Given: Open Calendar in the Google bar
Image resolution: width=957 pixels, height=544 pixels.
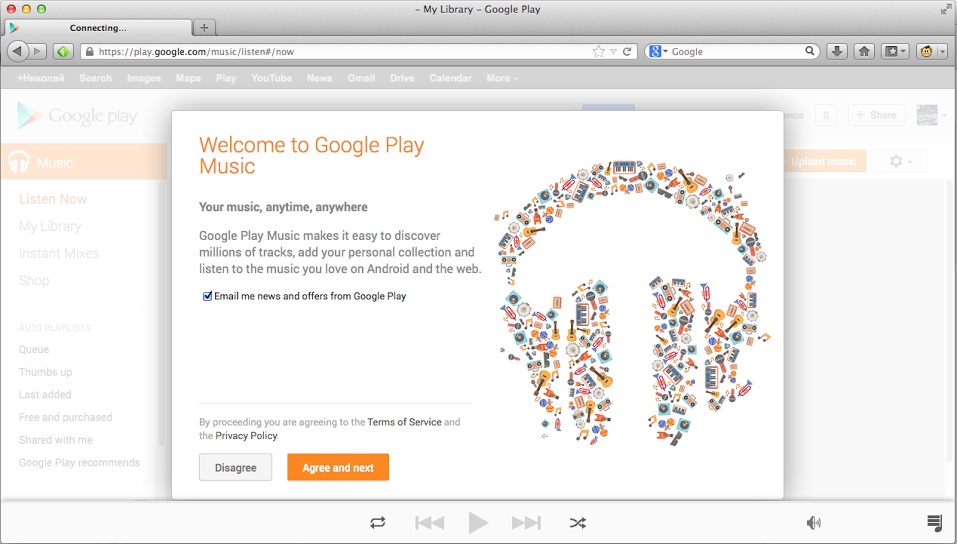Looking at the screenshot, I should pyautogui.click(x=450, y=78).
